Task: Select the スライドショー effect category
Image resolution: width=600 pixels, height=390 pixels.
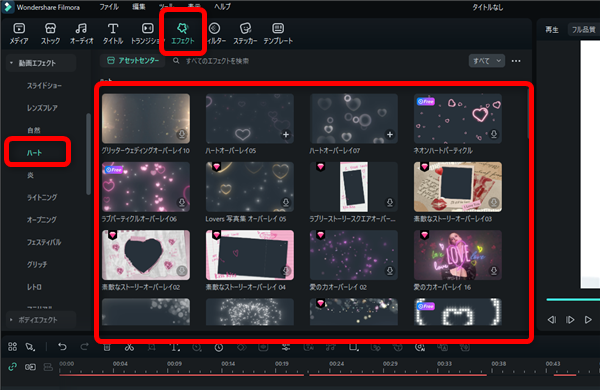Action: (44, 85)
